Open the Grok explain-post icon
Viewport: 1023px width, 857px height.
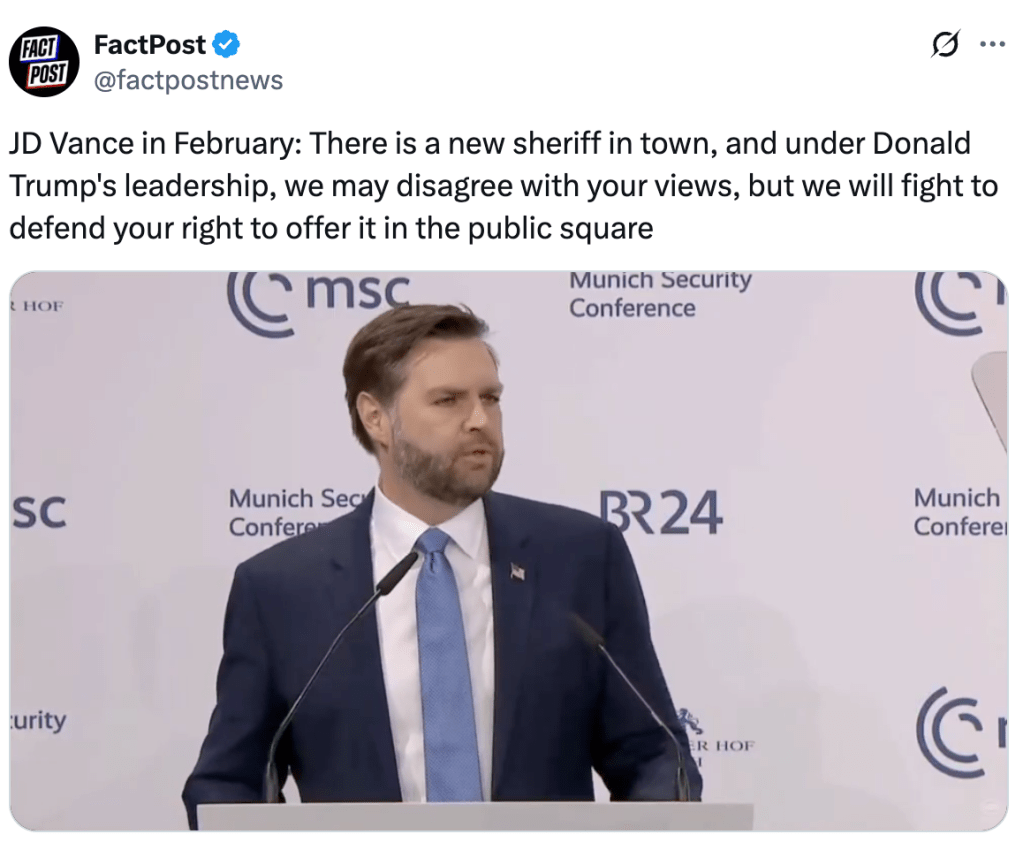pos(944,46)
